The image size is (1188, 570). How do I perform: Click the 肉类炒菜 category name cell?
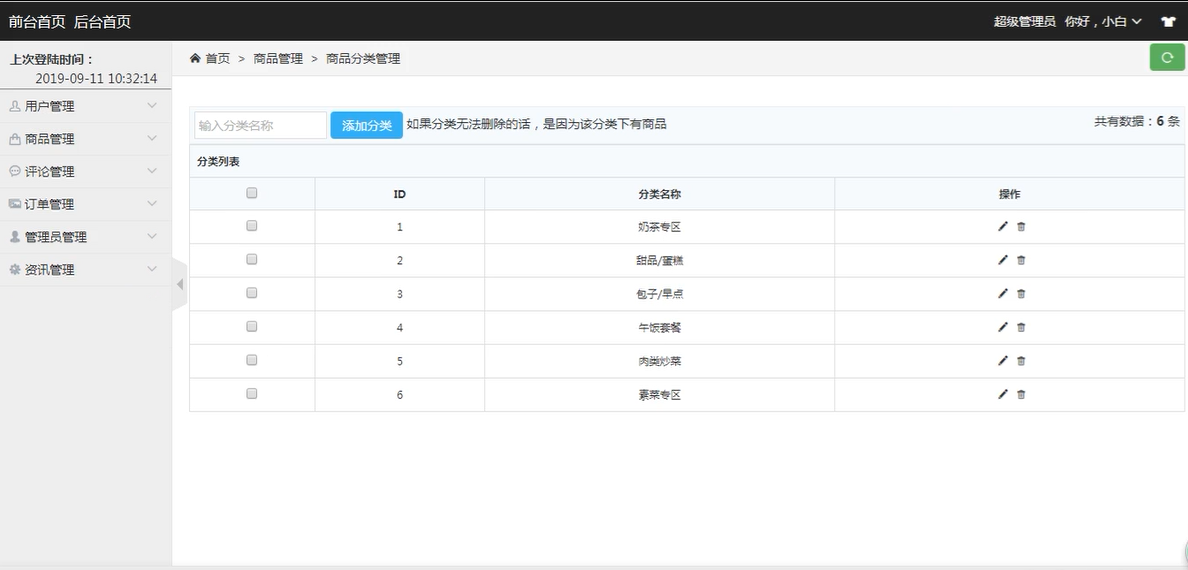coord(660,361)
